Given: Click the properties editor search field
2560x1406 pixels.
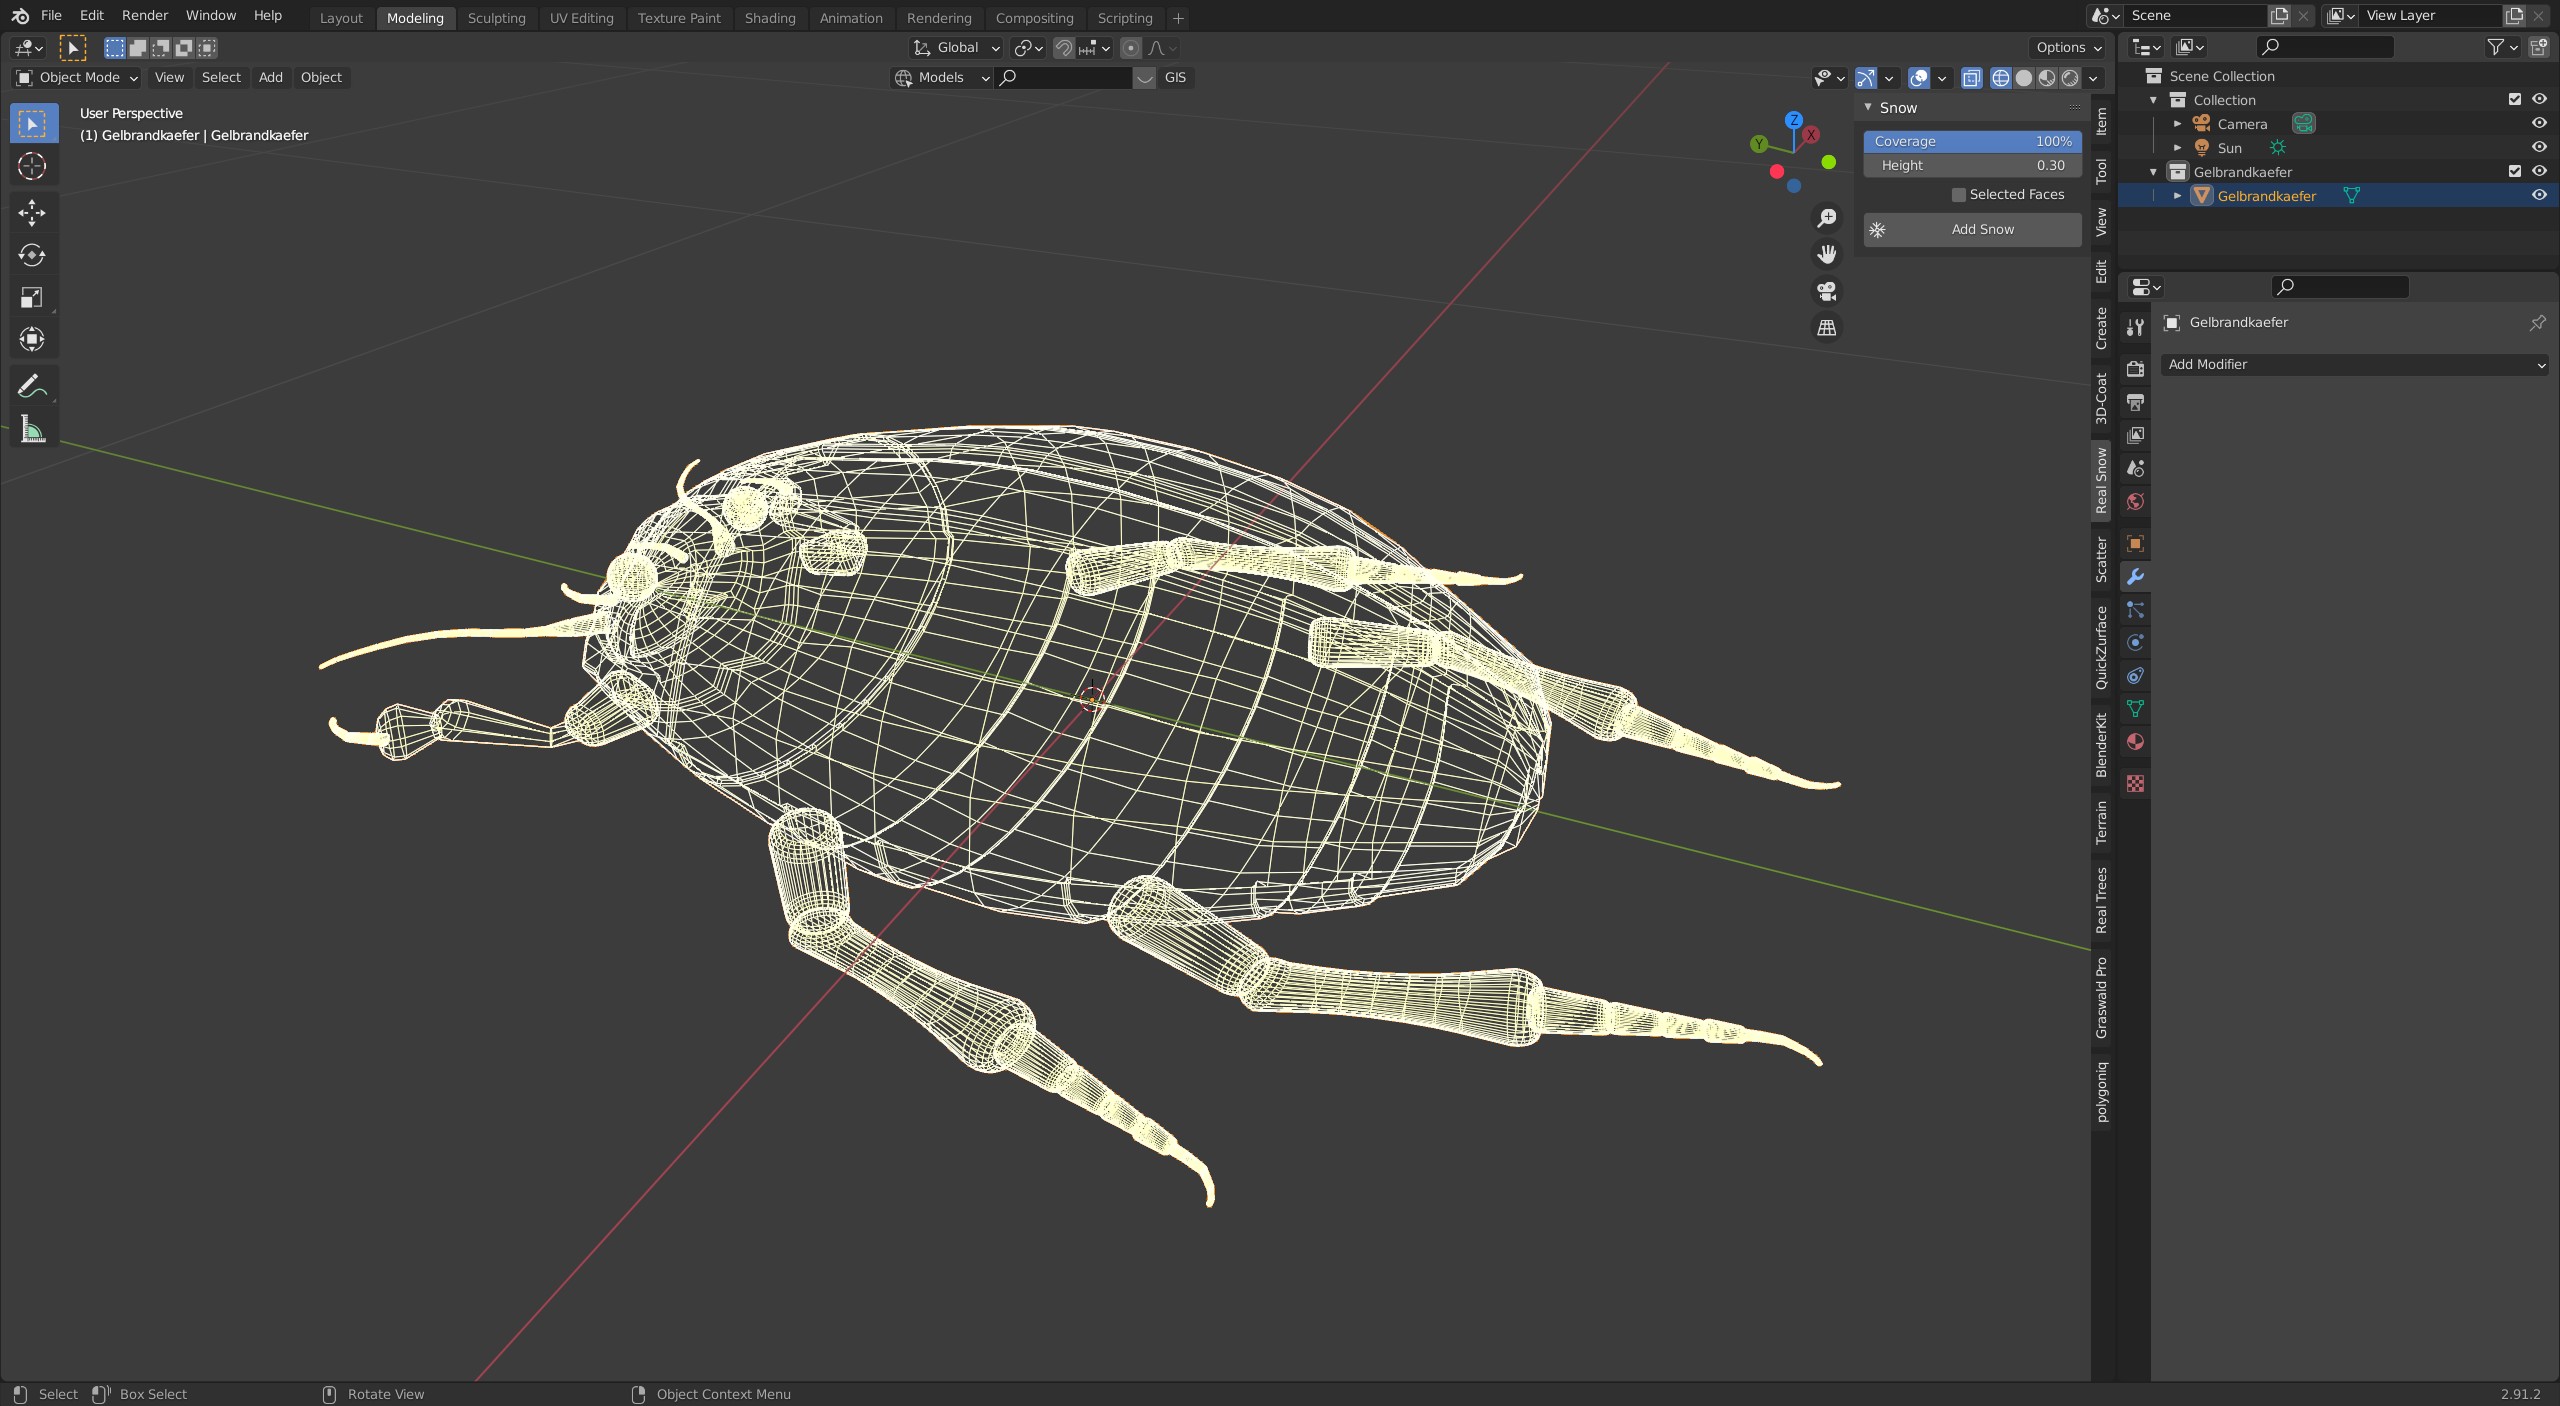Looking at the screenshot, I should point(2340,287).
